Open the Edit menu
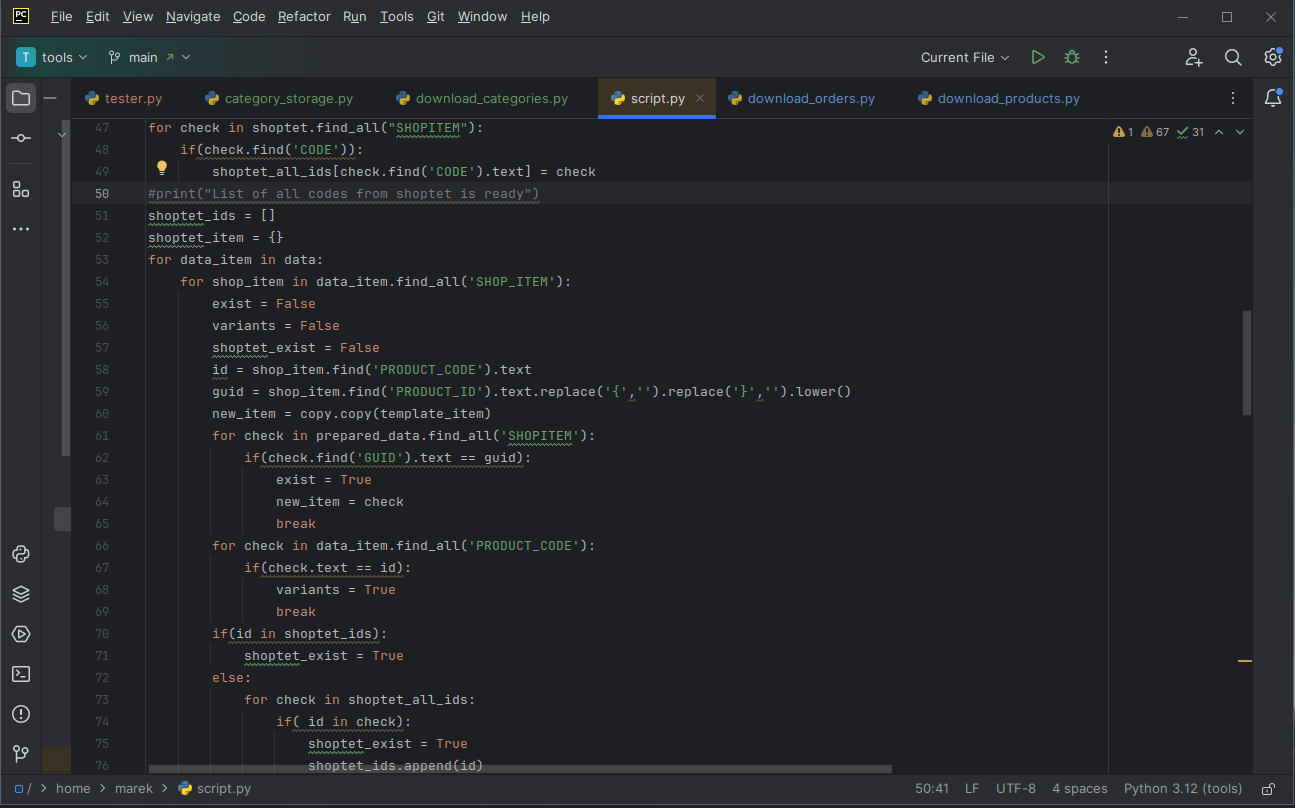 click(97, 17)
